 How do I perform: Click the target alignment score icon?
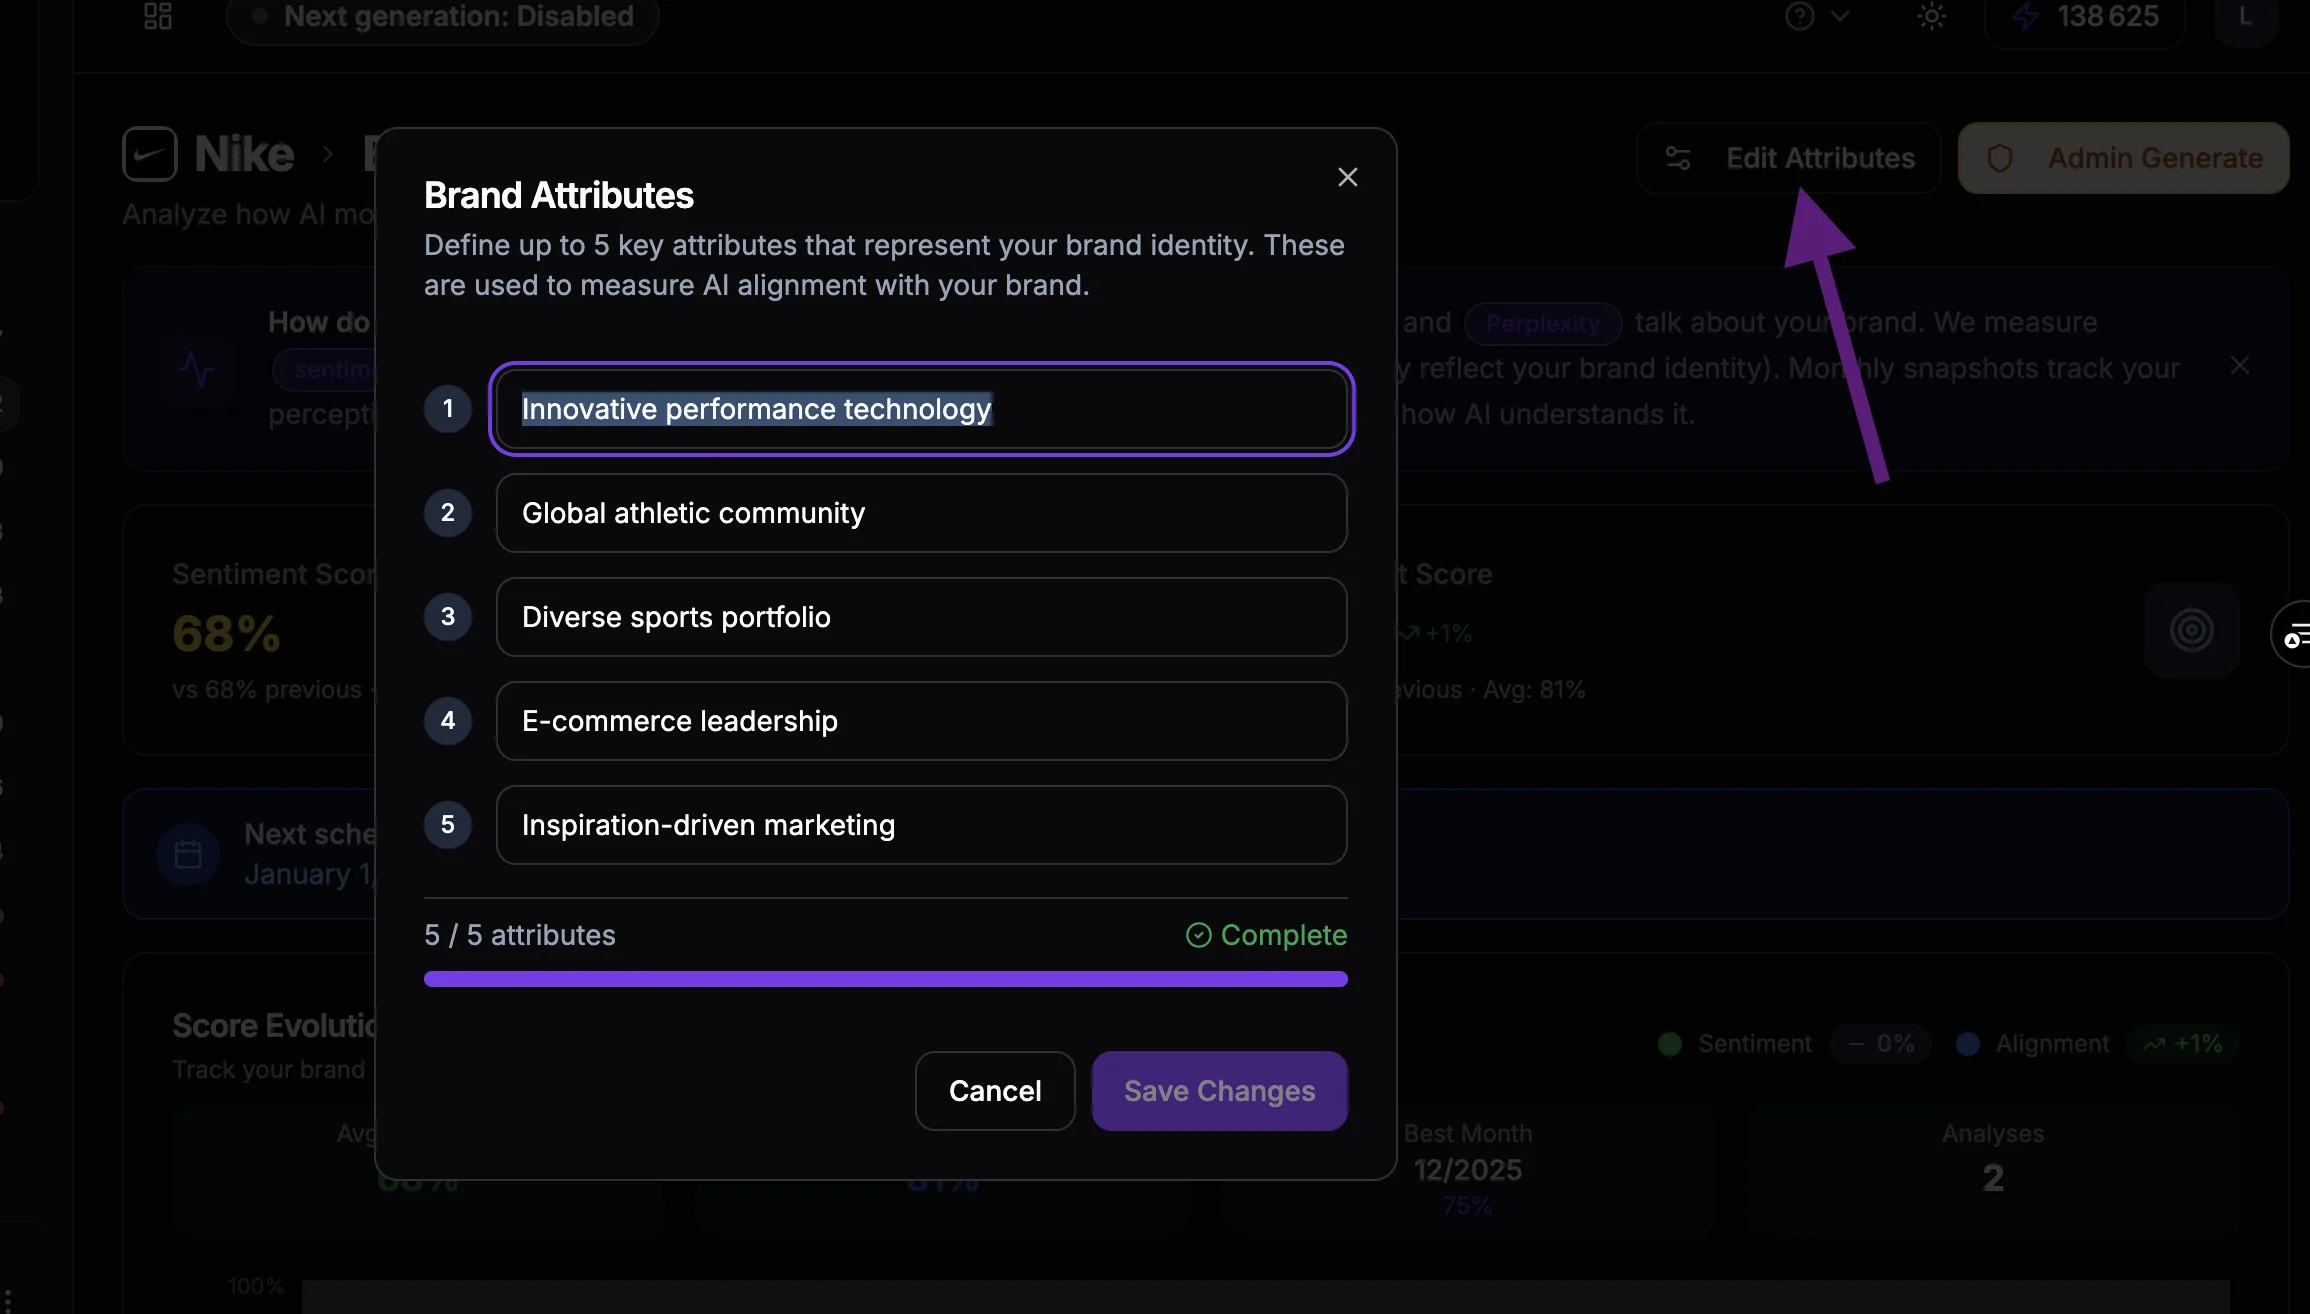pos(2191,630)
